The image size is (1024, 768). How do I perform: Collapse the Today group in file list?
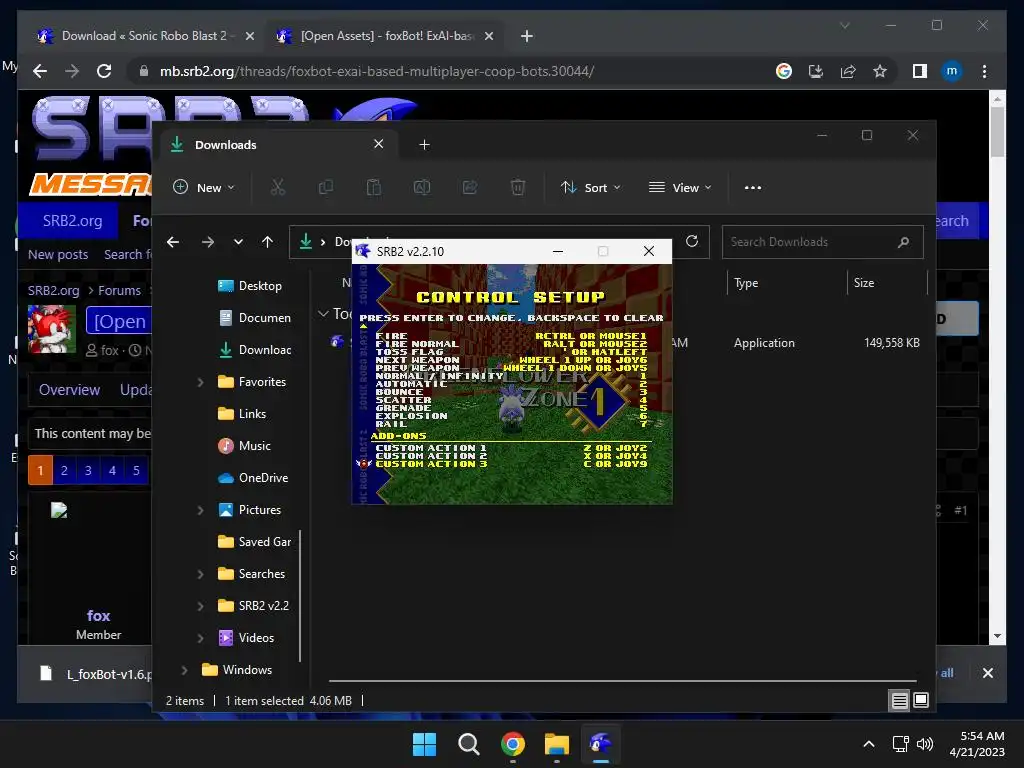pyautogui.click(x=323, y=313)
